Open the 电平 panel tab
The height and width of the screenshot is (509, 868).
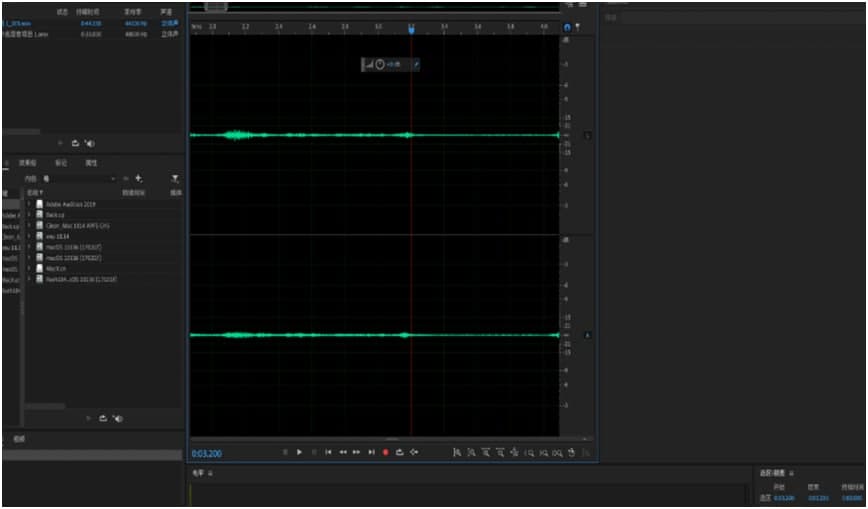pyautogui.click(x=198, y=474)
